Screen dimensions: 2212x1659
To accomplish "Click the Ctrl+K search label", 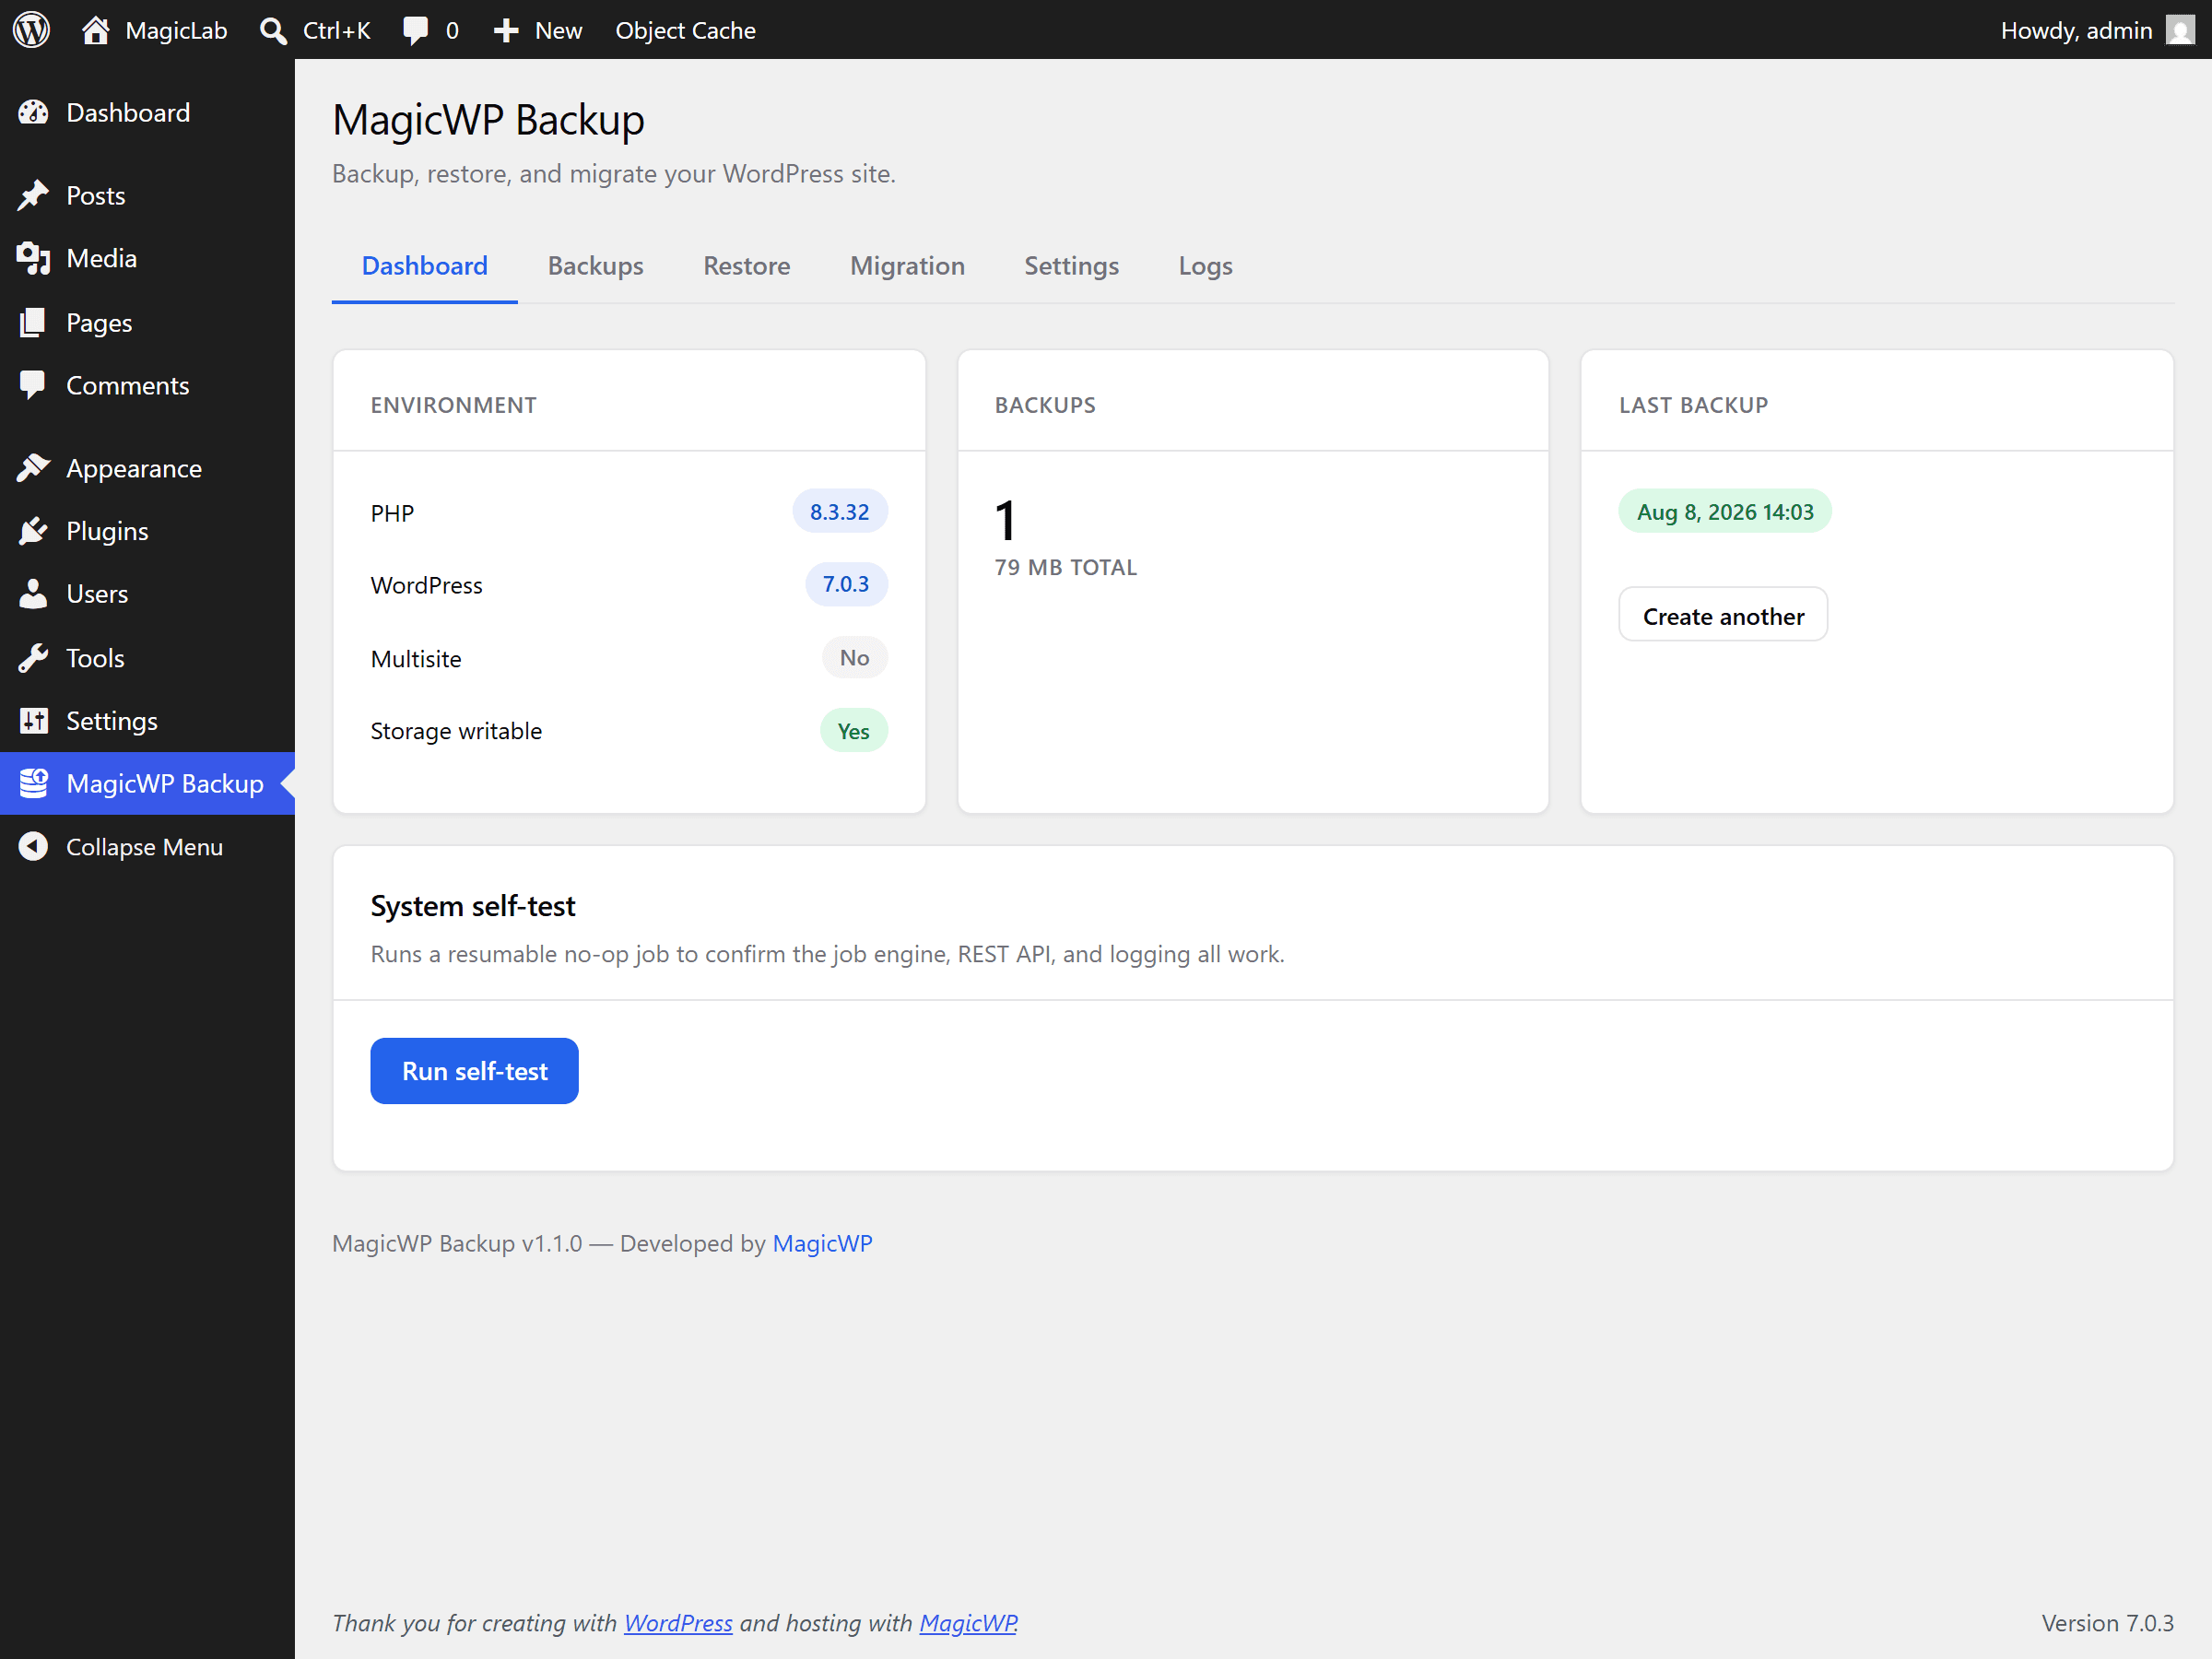I will [336, 31].
